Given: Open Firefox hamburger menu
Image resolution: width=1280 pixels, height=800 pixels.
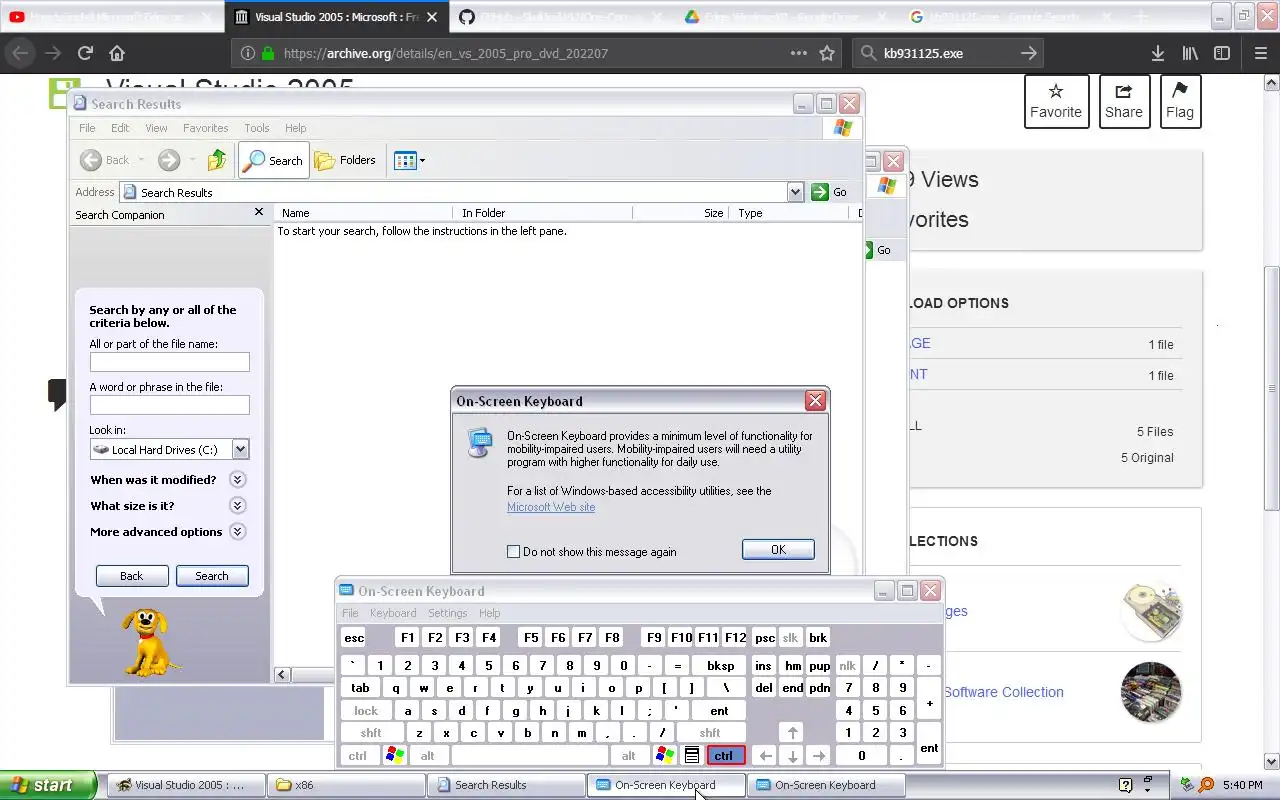Looking at the screenshot, I should pyautogui.click(x=1260, y=53).
